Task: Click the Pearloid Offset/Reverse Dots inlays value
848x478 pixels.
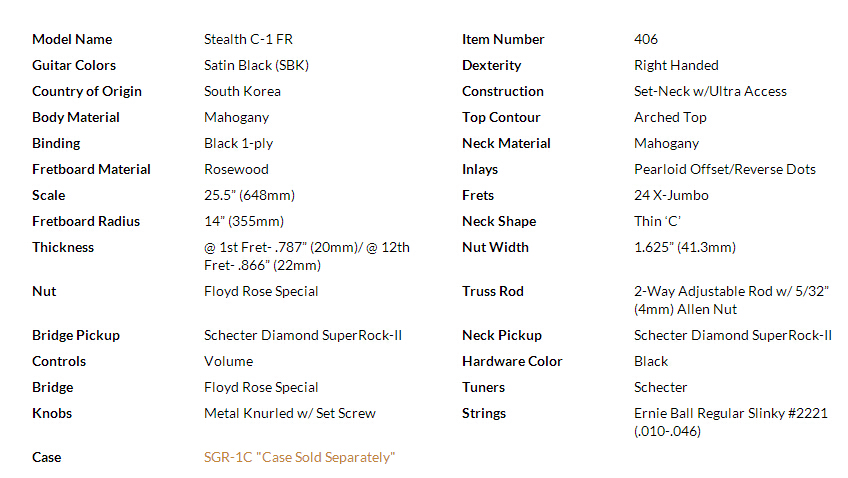Action: click(x=725, y=169)
